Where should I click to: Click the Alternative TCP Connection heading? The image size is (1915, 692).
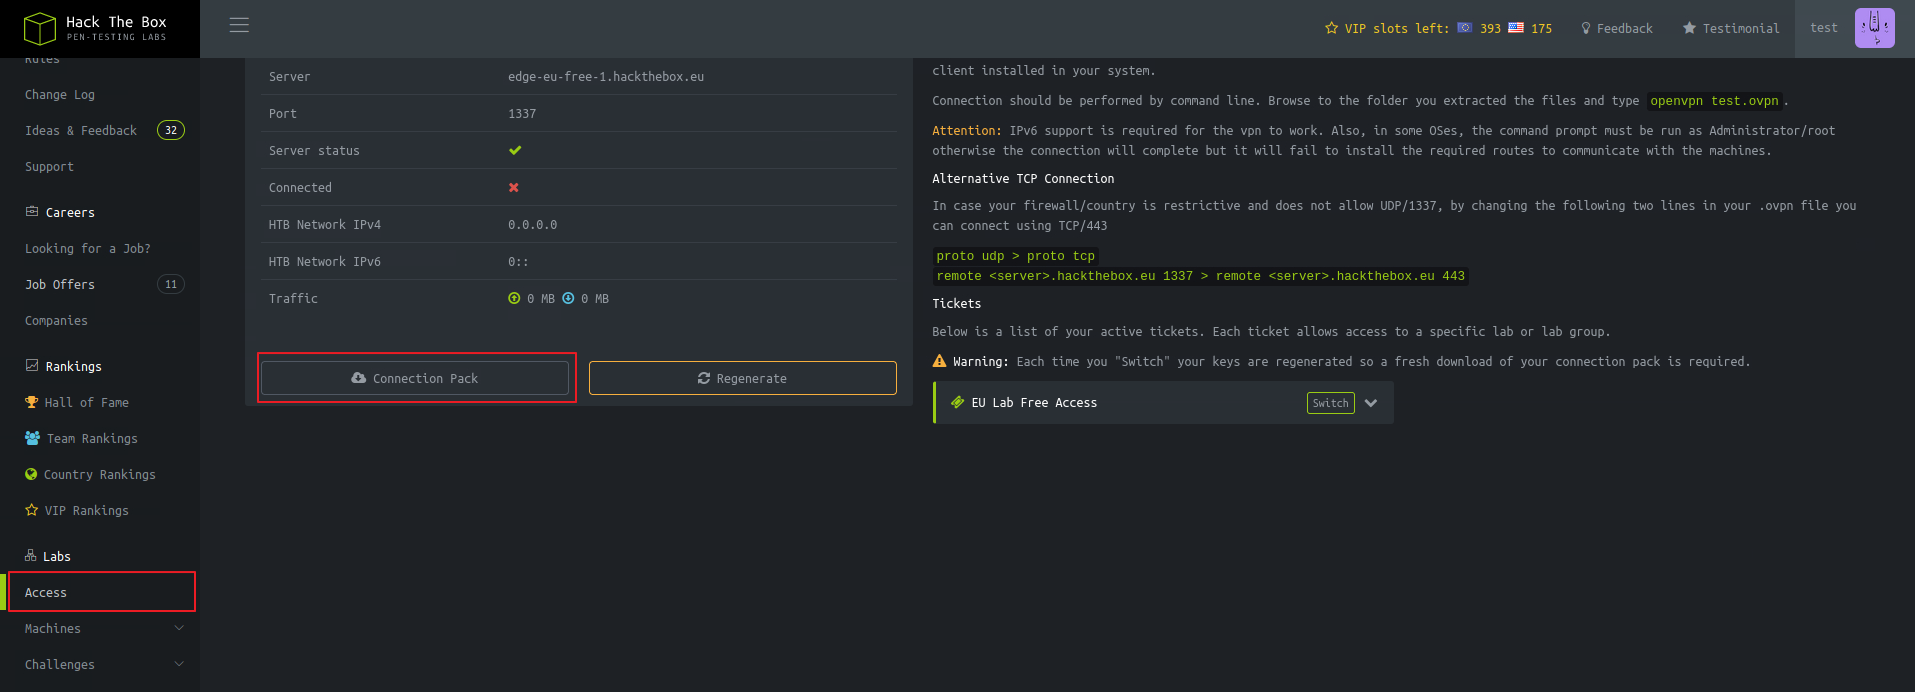(x=1023, y=178)
